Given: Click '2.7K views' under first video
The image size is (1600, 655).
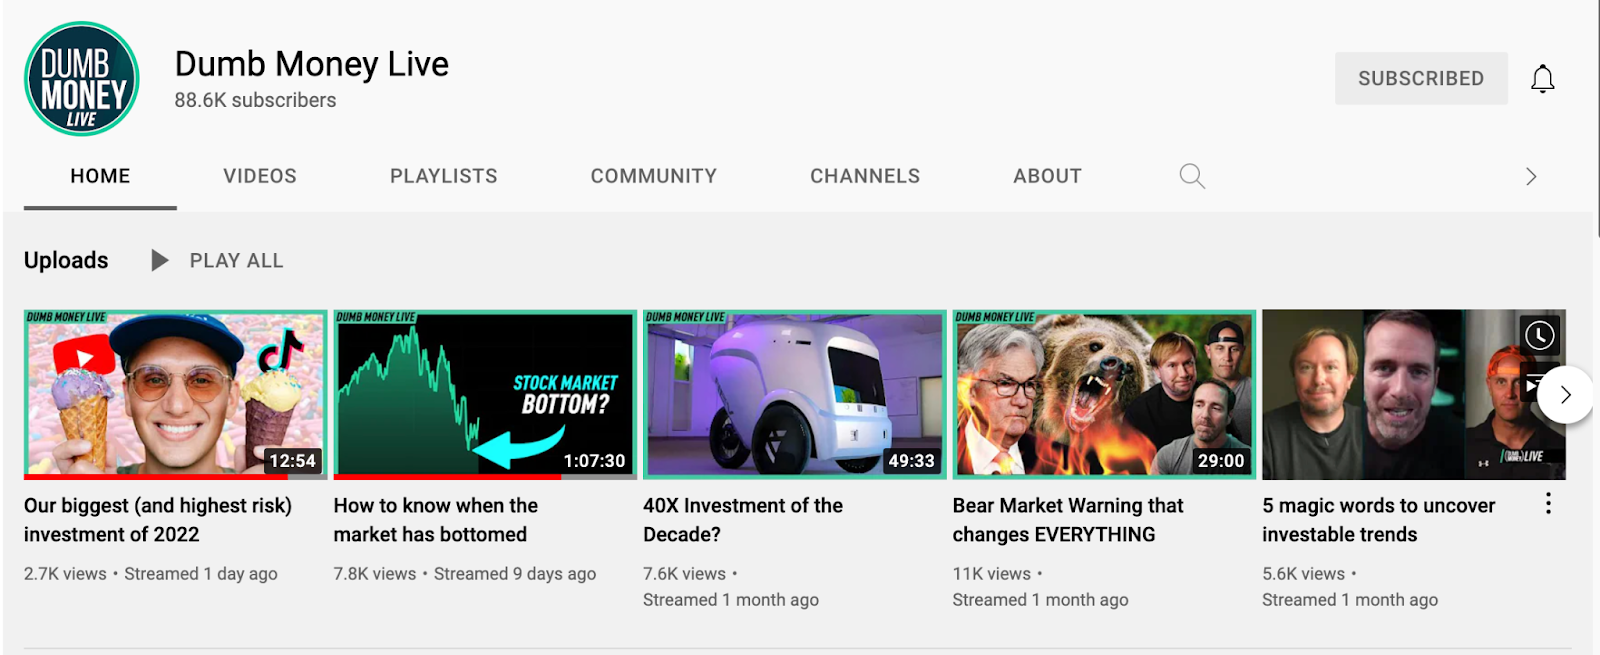Looking at the screenshot, I should (x=65, y=574).
